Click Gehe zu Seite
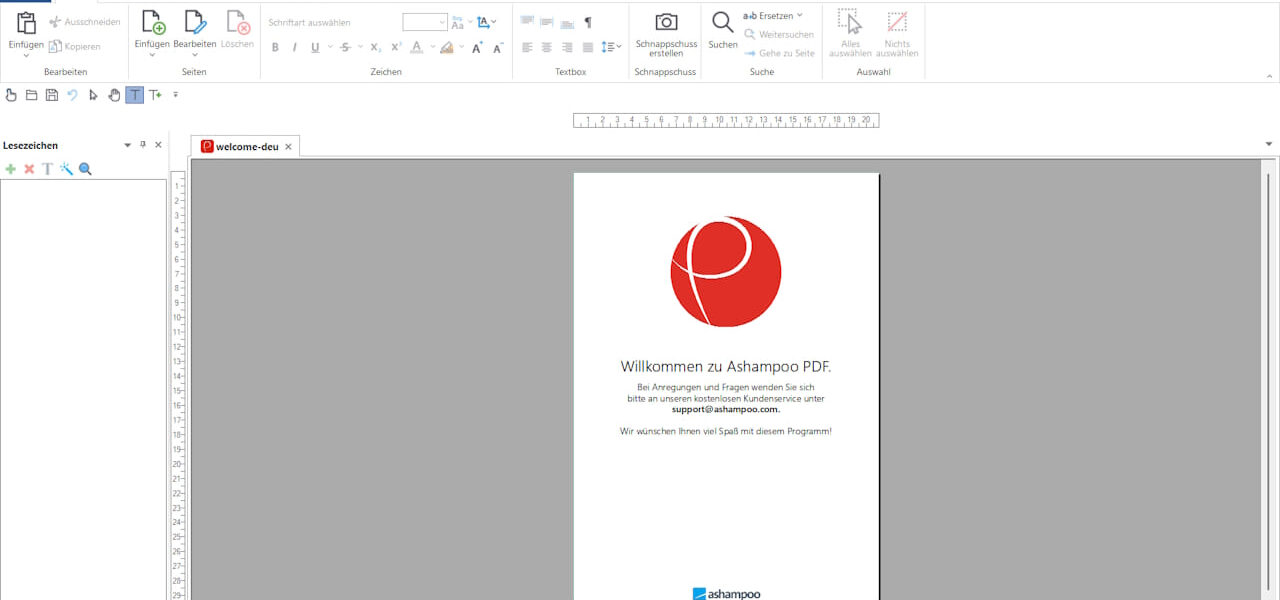1280x600 pixels. (x=779, y=53)
